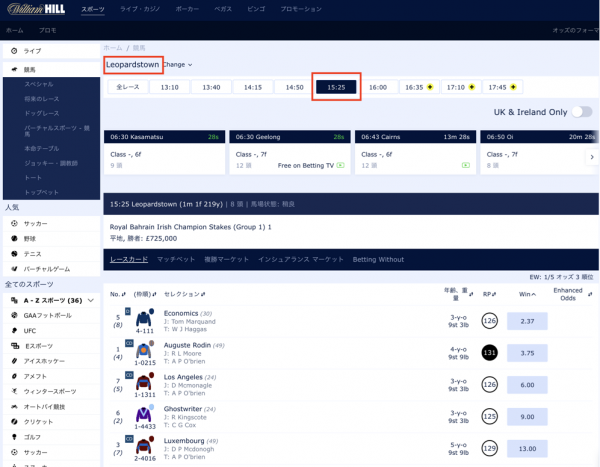The image size is (600, 467).
Task: Open ビンゴ navigation tab
Action: pos(256,9)
